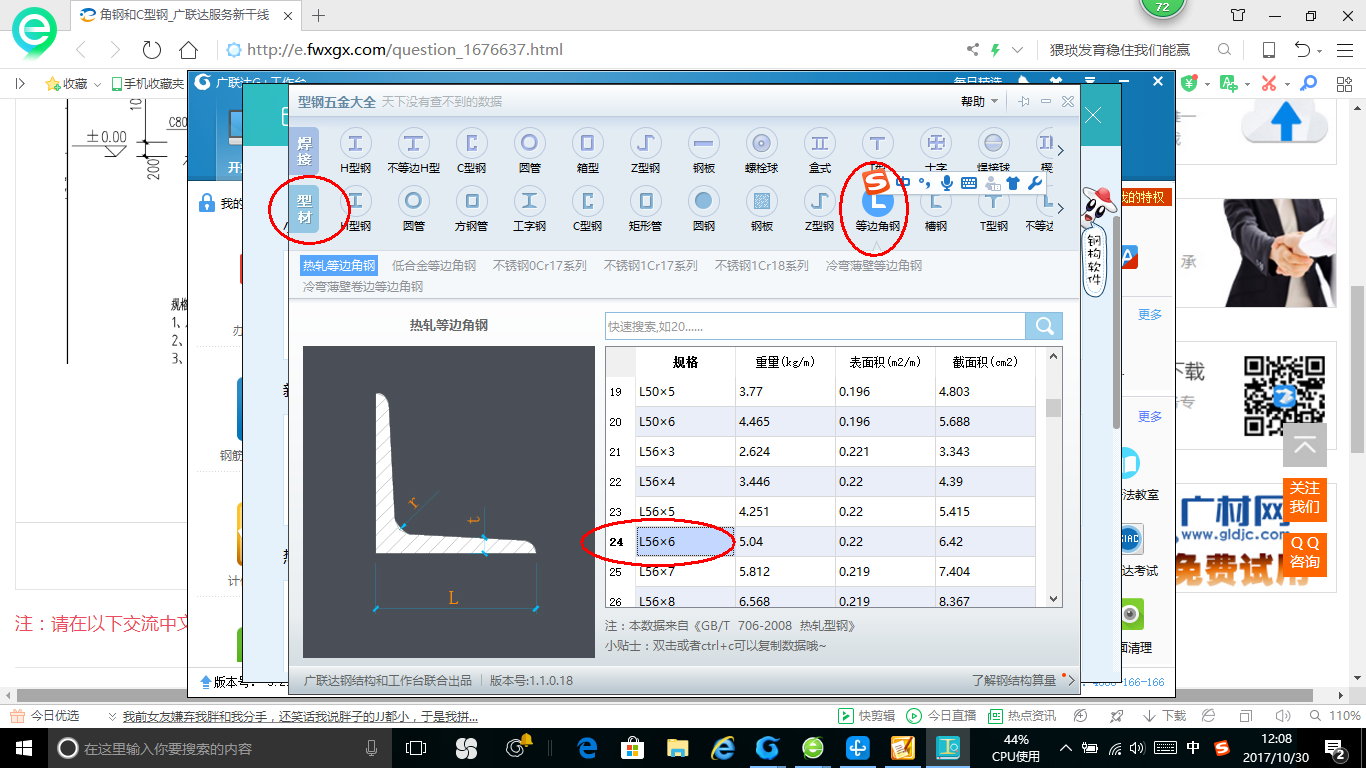Select 冷弯薄壁卷边等边角钢 sub-tab
The image size is (1366, 768).
tap(363, 286)
